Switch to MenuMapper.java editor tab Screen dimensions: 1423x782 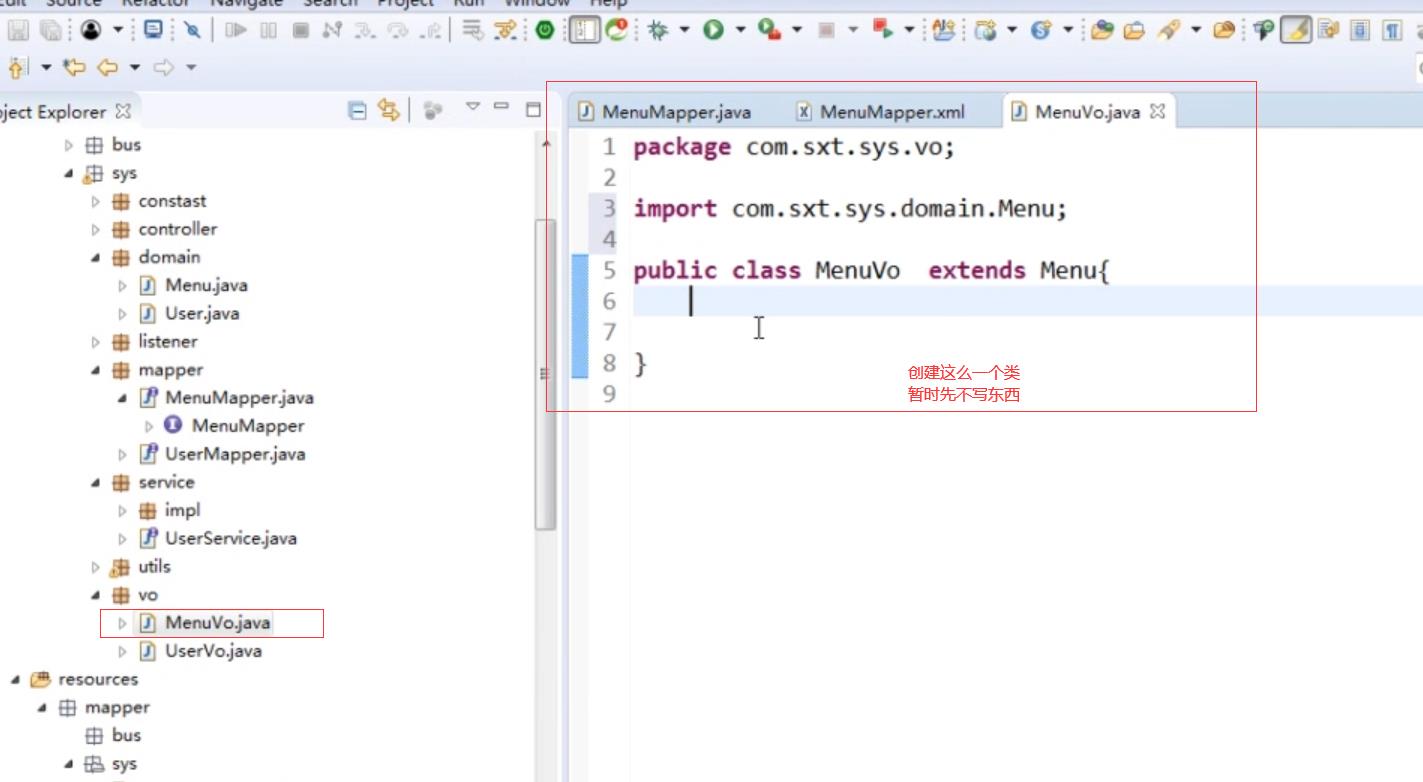coord(665,112)
